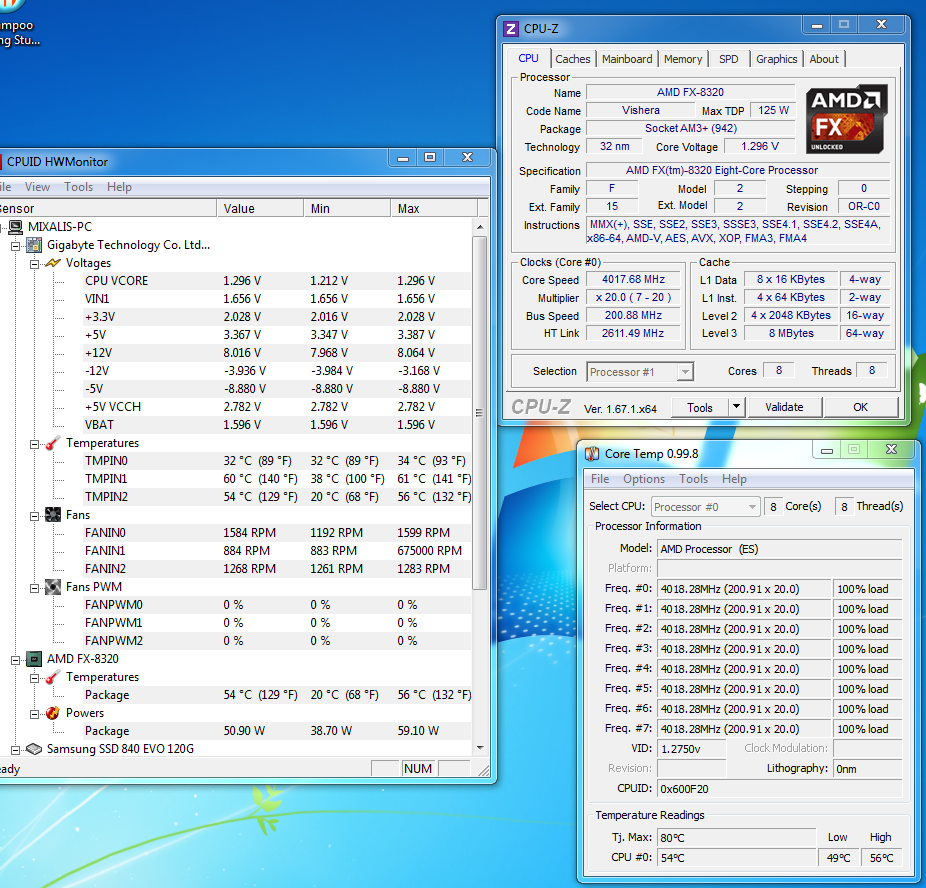926x888 pixels.
Task: Click the AMD FX-8320 chip icon
Action: [x=35, y=659]
